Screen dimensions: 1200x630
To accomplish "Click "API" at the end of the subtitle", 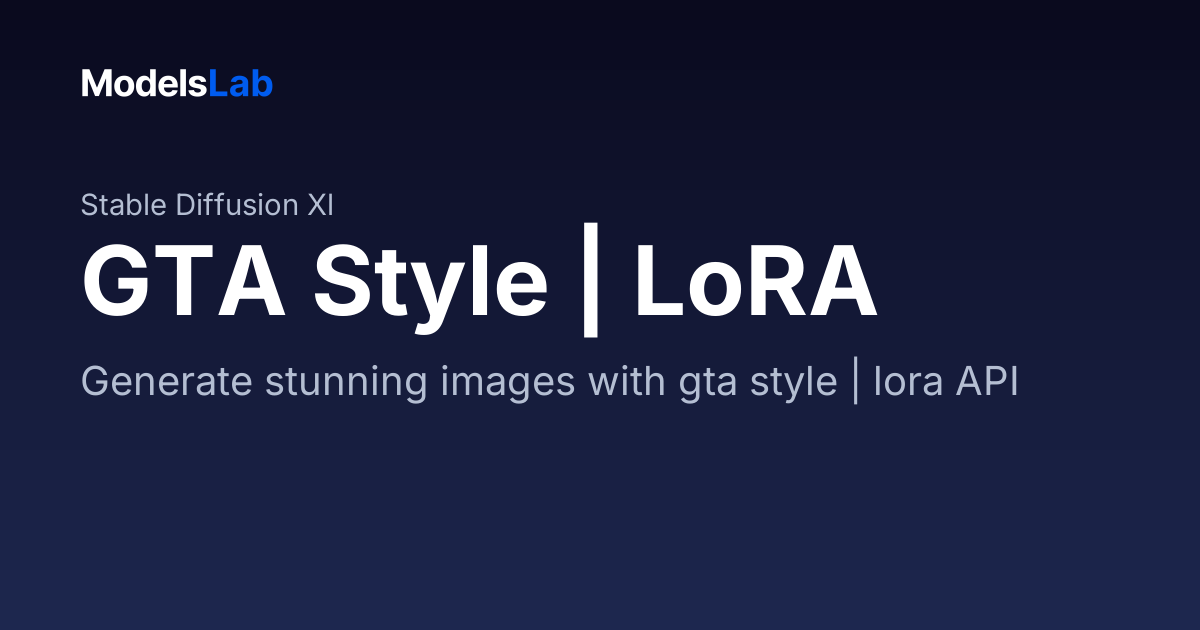I will coord(986,382).
